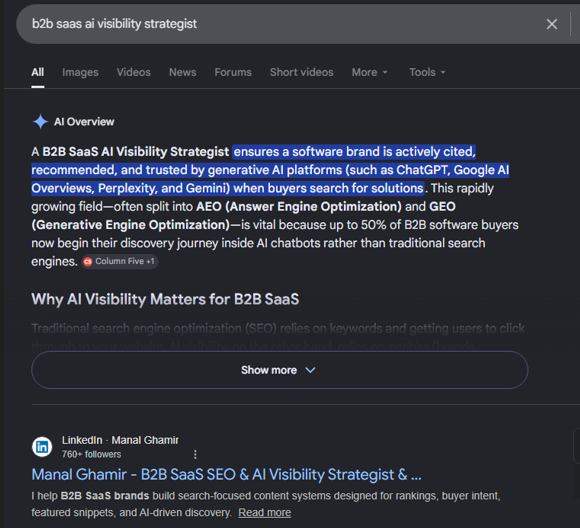Open the Tools dropdown
580x528 pixels.
coord(427,72)
